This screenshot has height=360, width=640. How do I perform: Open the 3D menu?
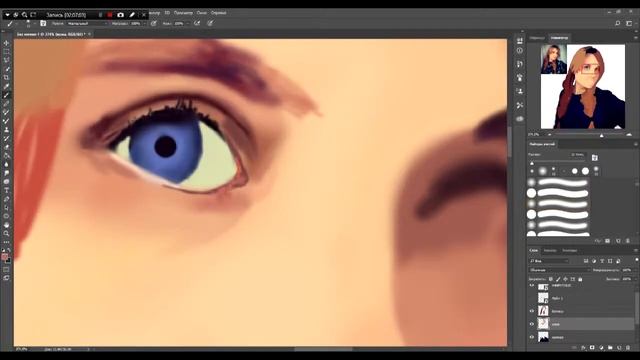pos(167,13)
